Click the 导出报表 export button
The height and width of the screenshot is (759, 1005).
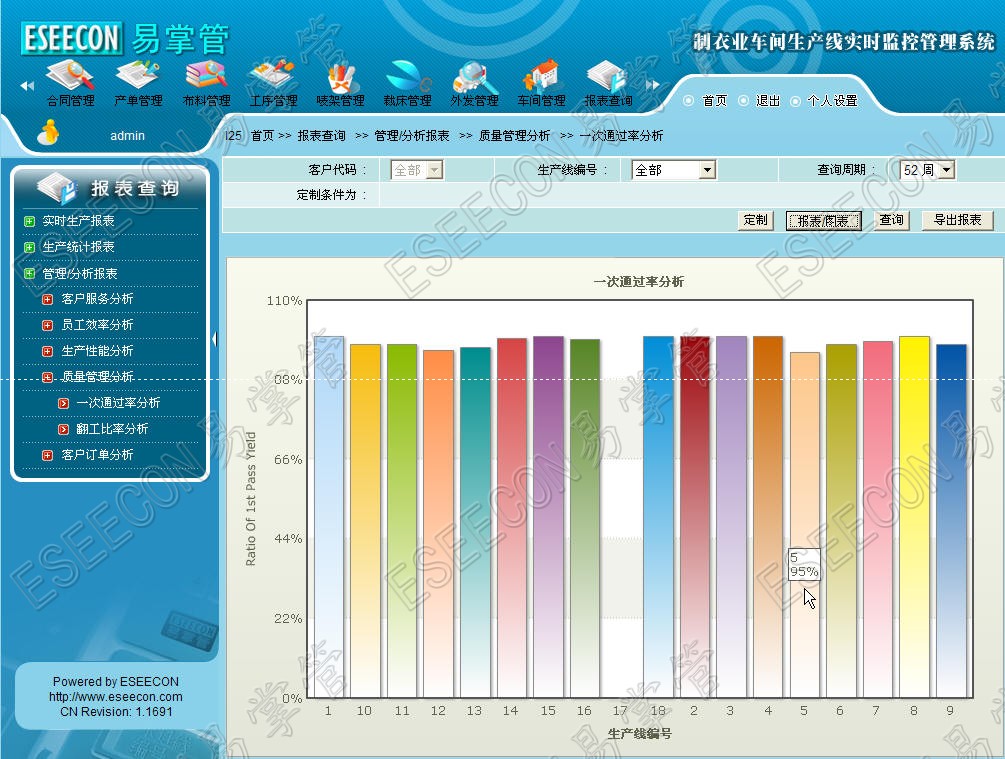point(957,220)
